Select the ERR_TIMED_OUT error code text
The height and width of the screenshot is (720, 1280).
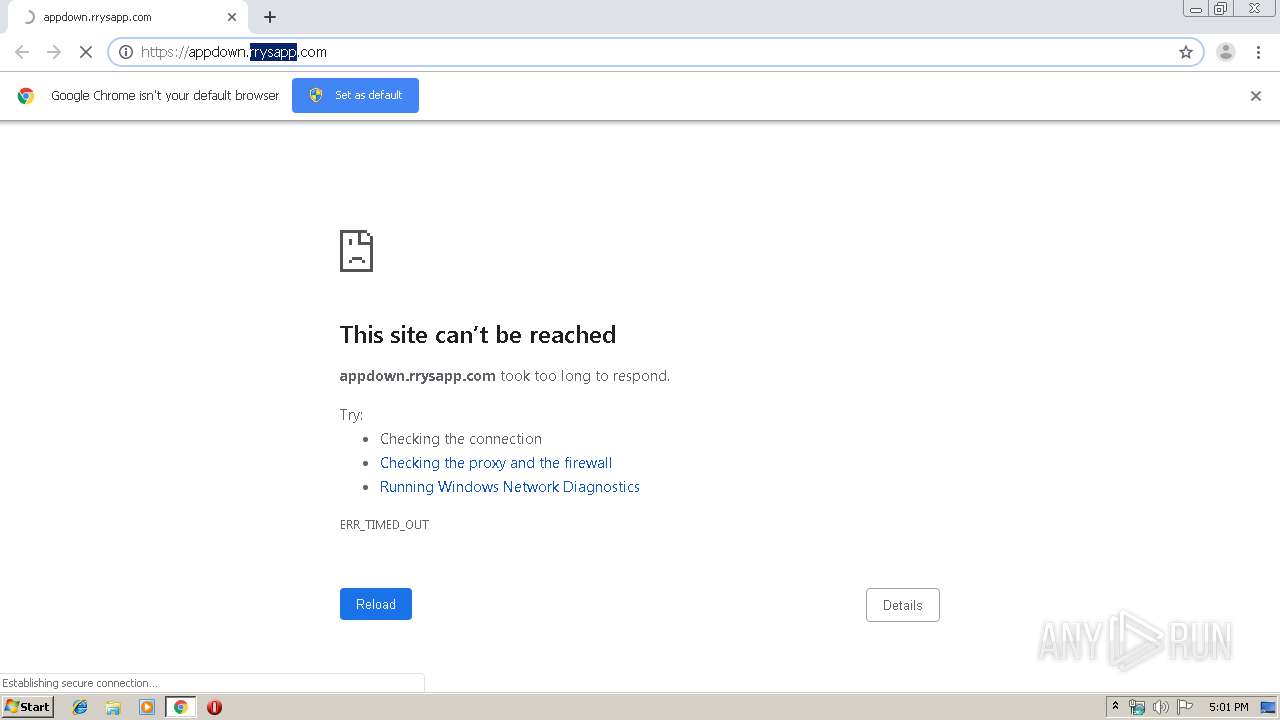coord(384,524)
